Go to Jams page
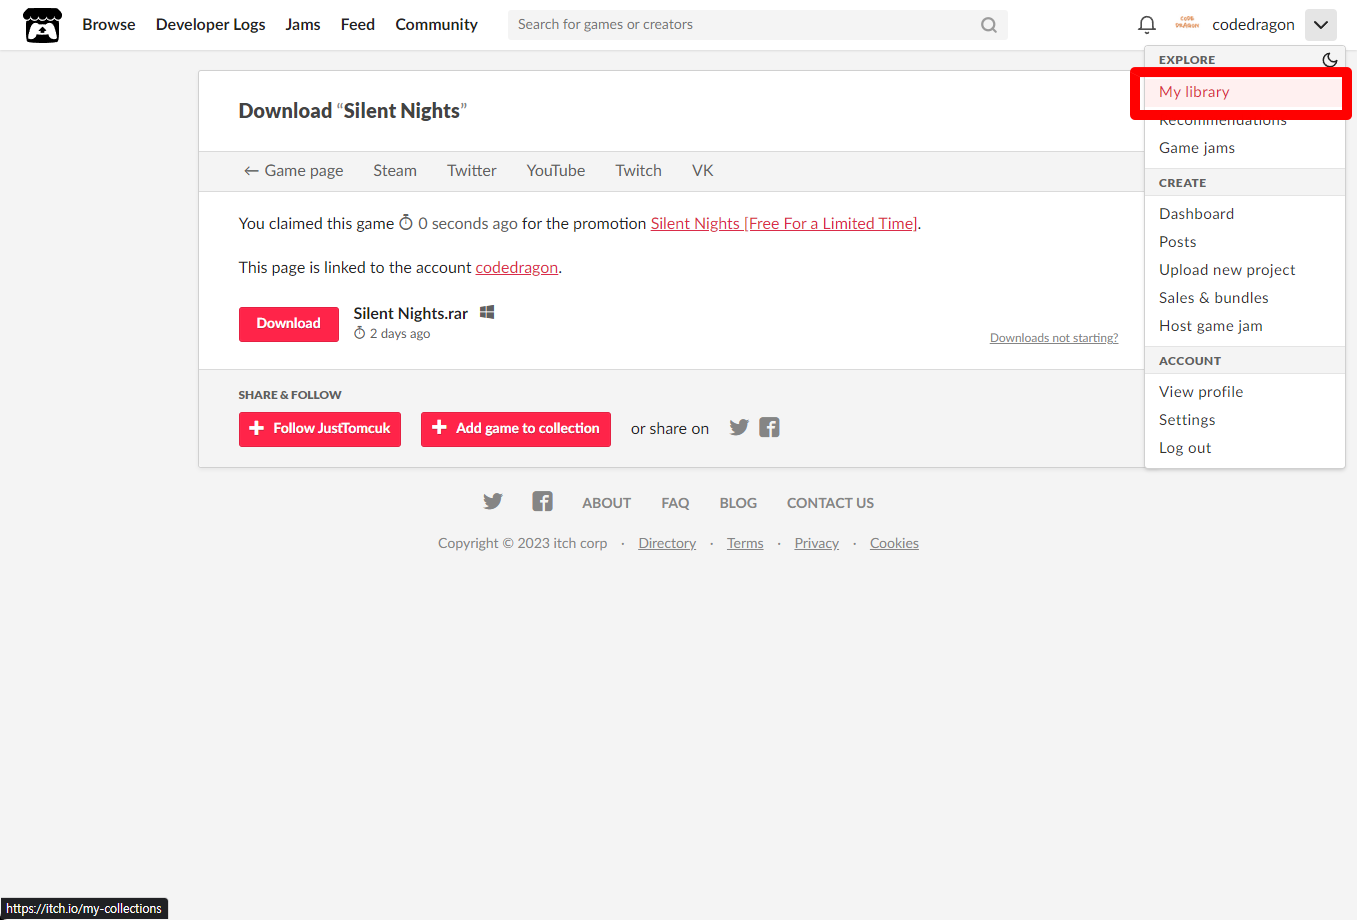This screenshot has height=920, width=1357. click(x=303, y=25)
